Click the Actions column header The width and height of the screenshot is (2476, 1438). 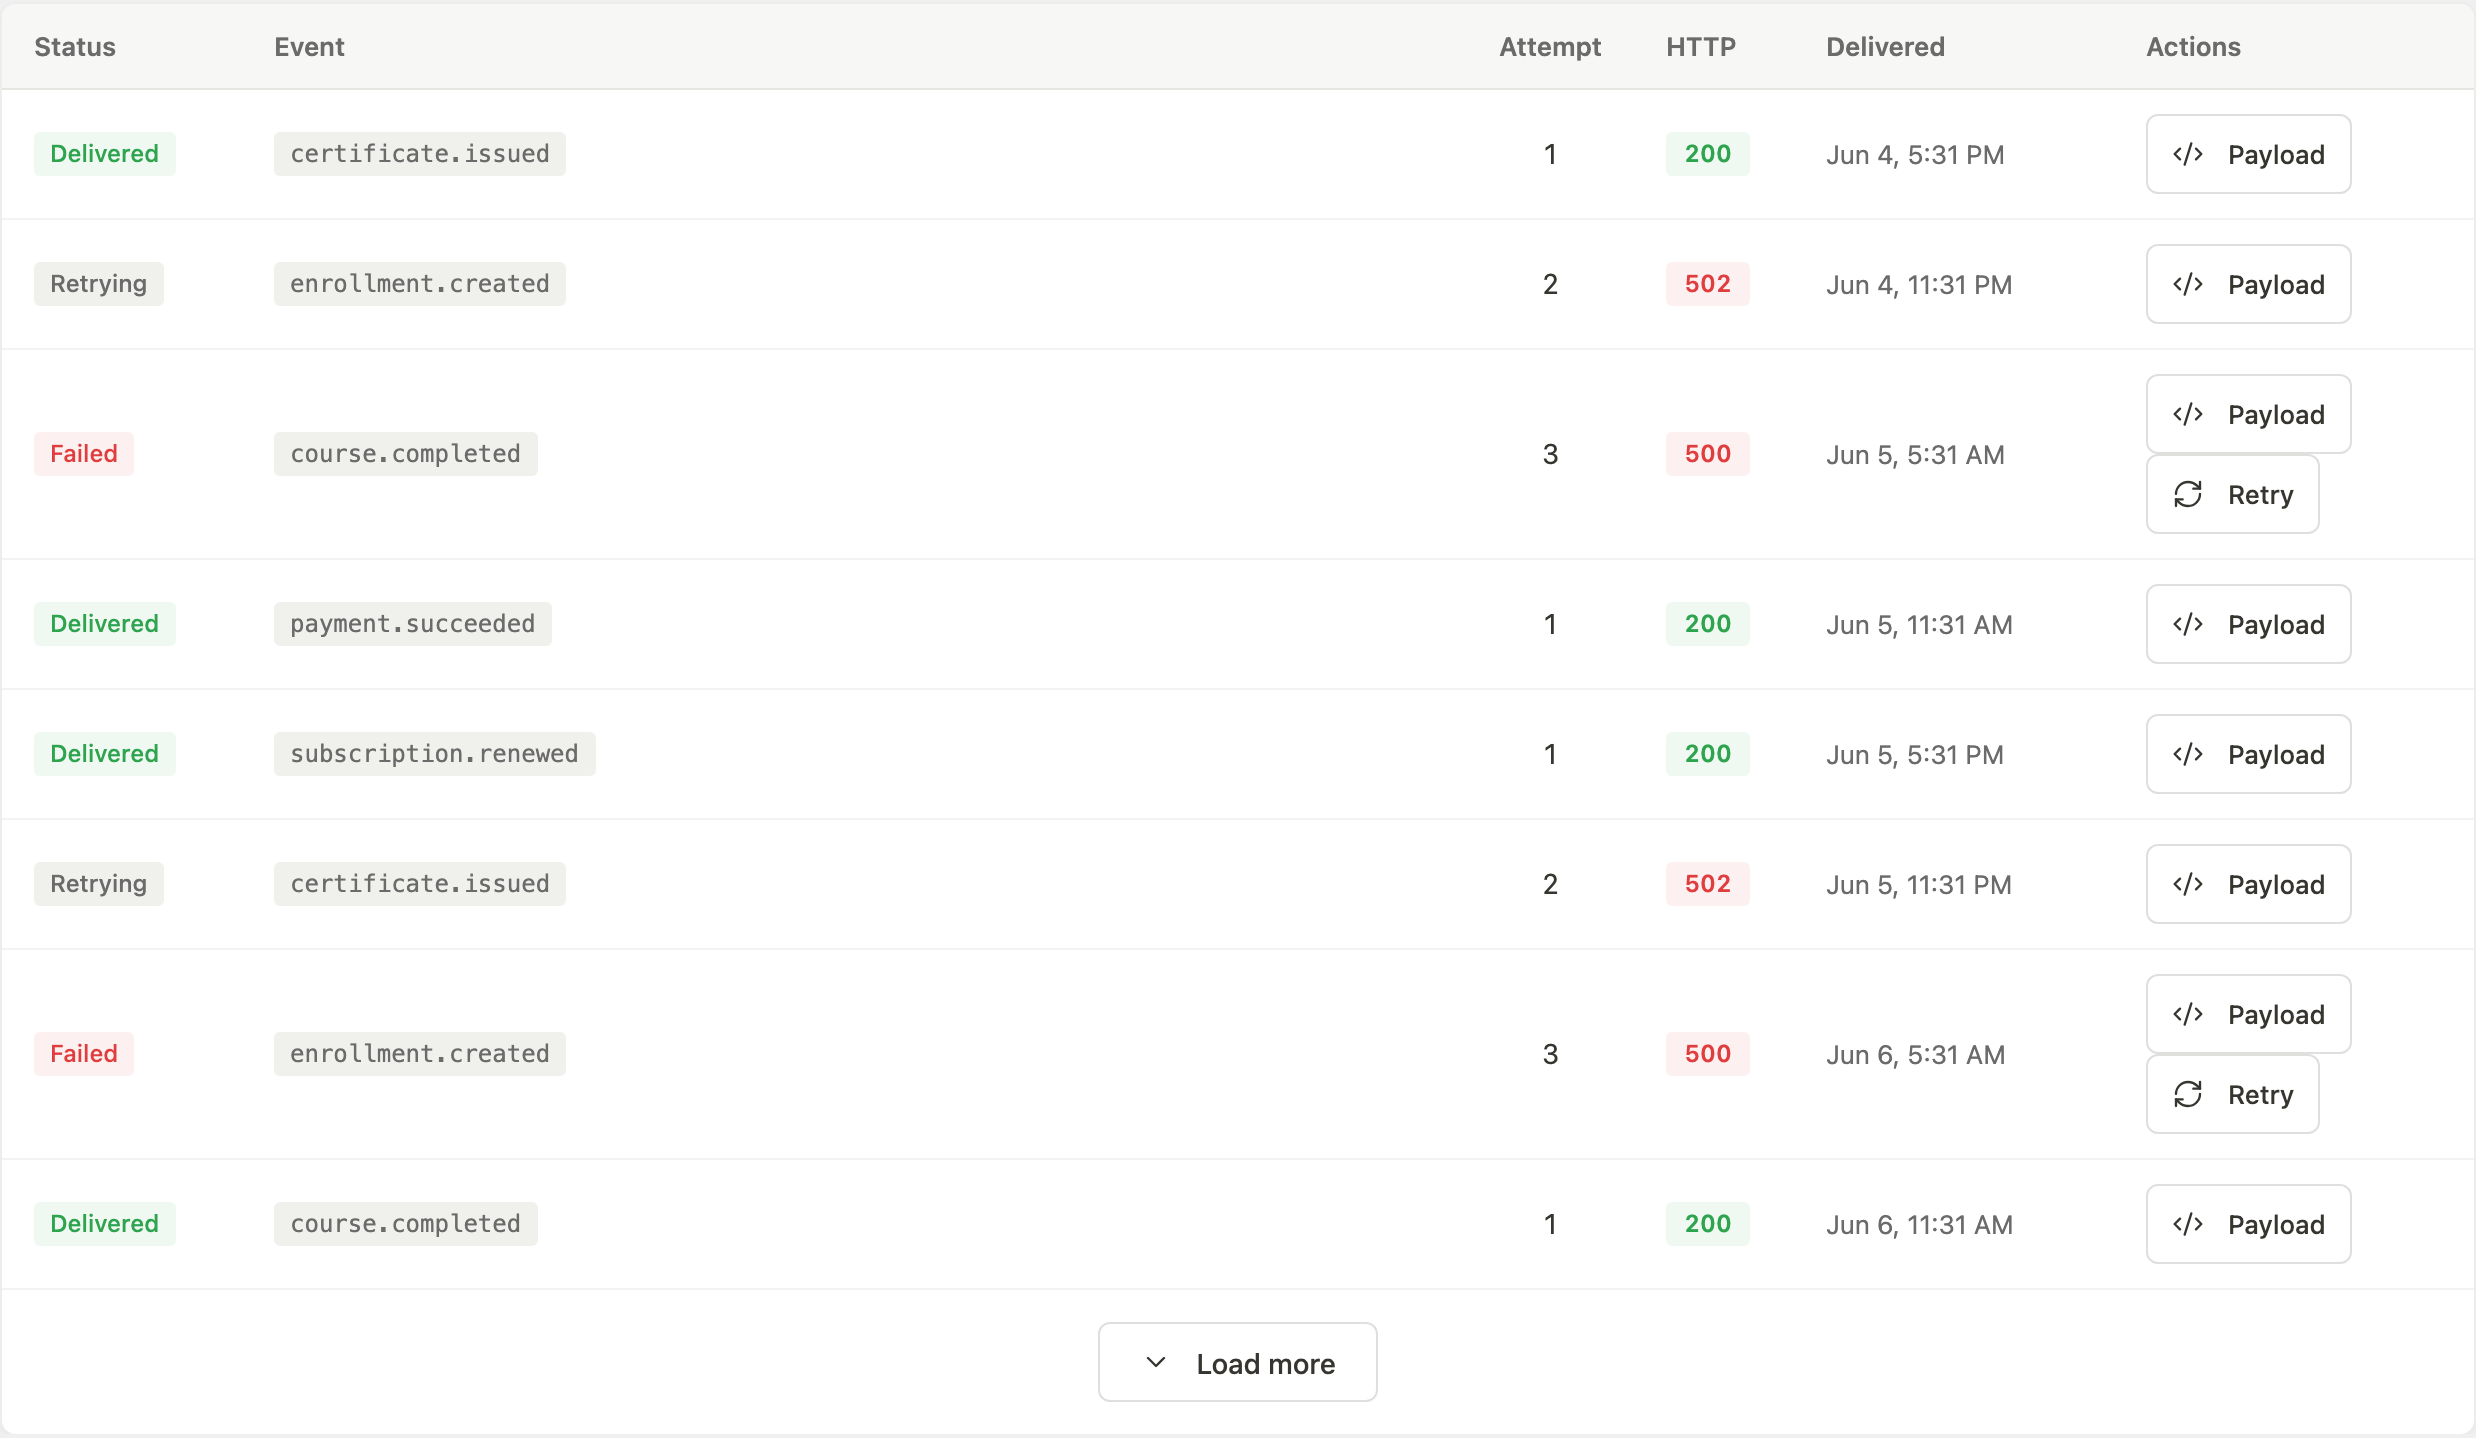2193,47
